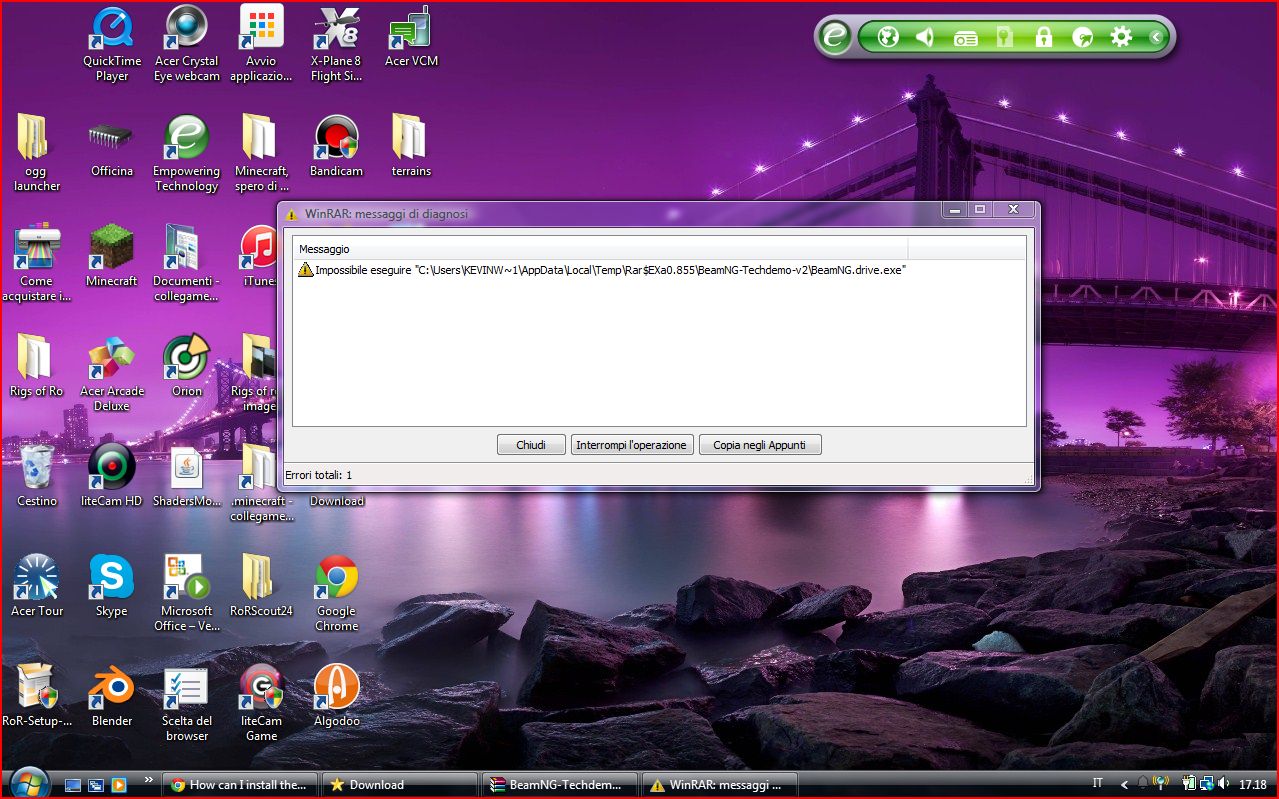Open the volume icon in system tray

tap(1225, 784)
